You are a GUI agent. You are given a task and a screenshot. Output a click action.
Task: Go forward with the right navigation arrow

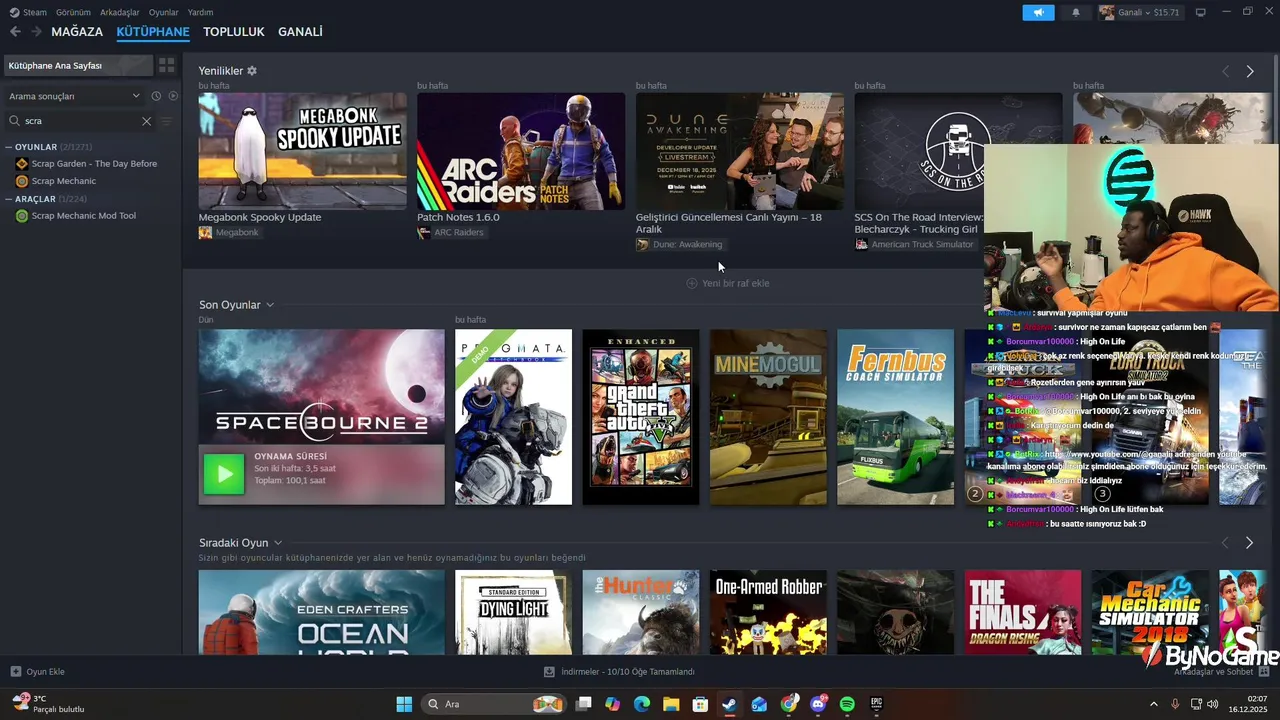36,32
